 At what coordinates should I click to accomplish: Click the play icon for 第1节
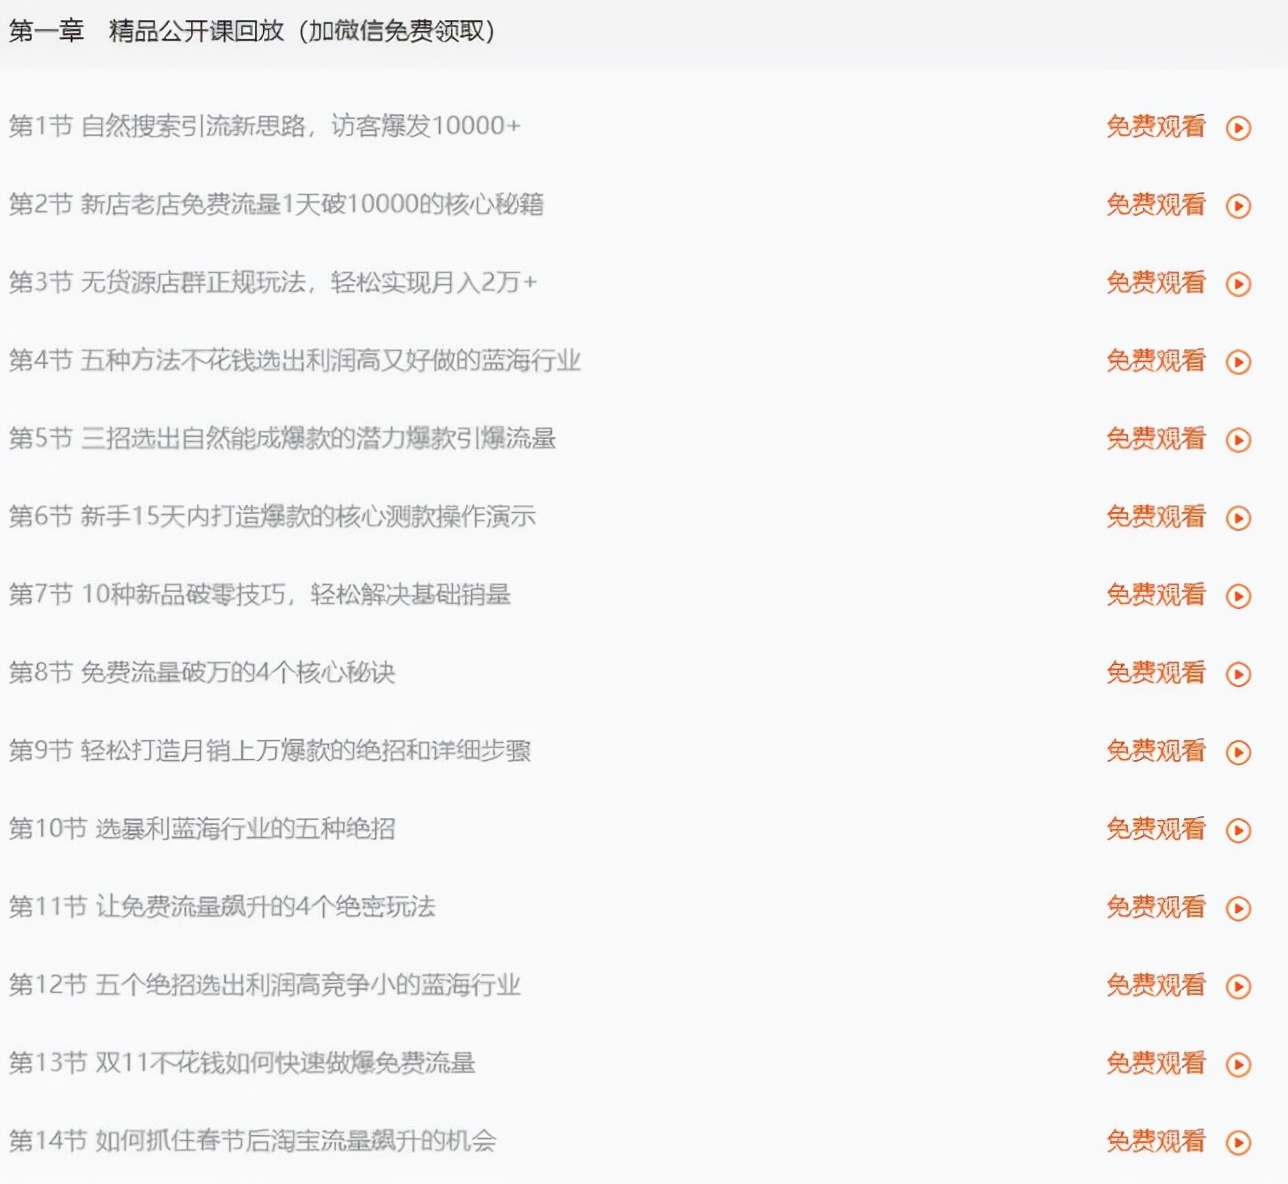click(1238, 128)
